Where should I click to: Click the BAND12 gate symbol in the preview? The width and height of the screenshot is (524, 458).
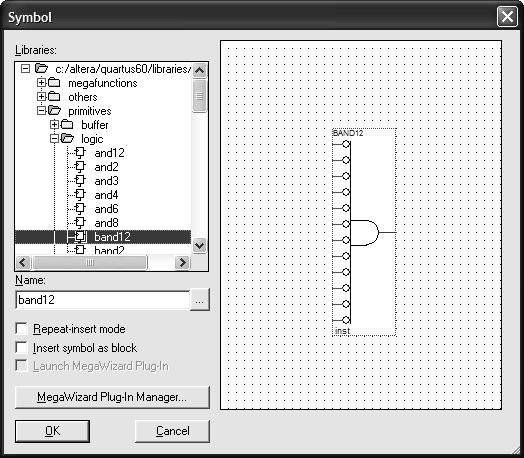(x=364, y=232)
